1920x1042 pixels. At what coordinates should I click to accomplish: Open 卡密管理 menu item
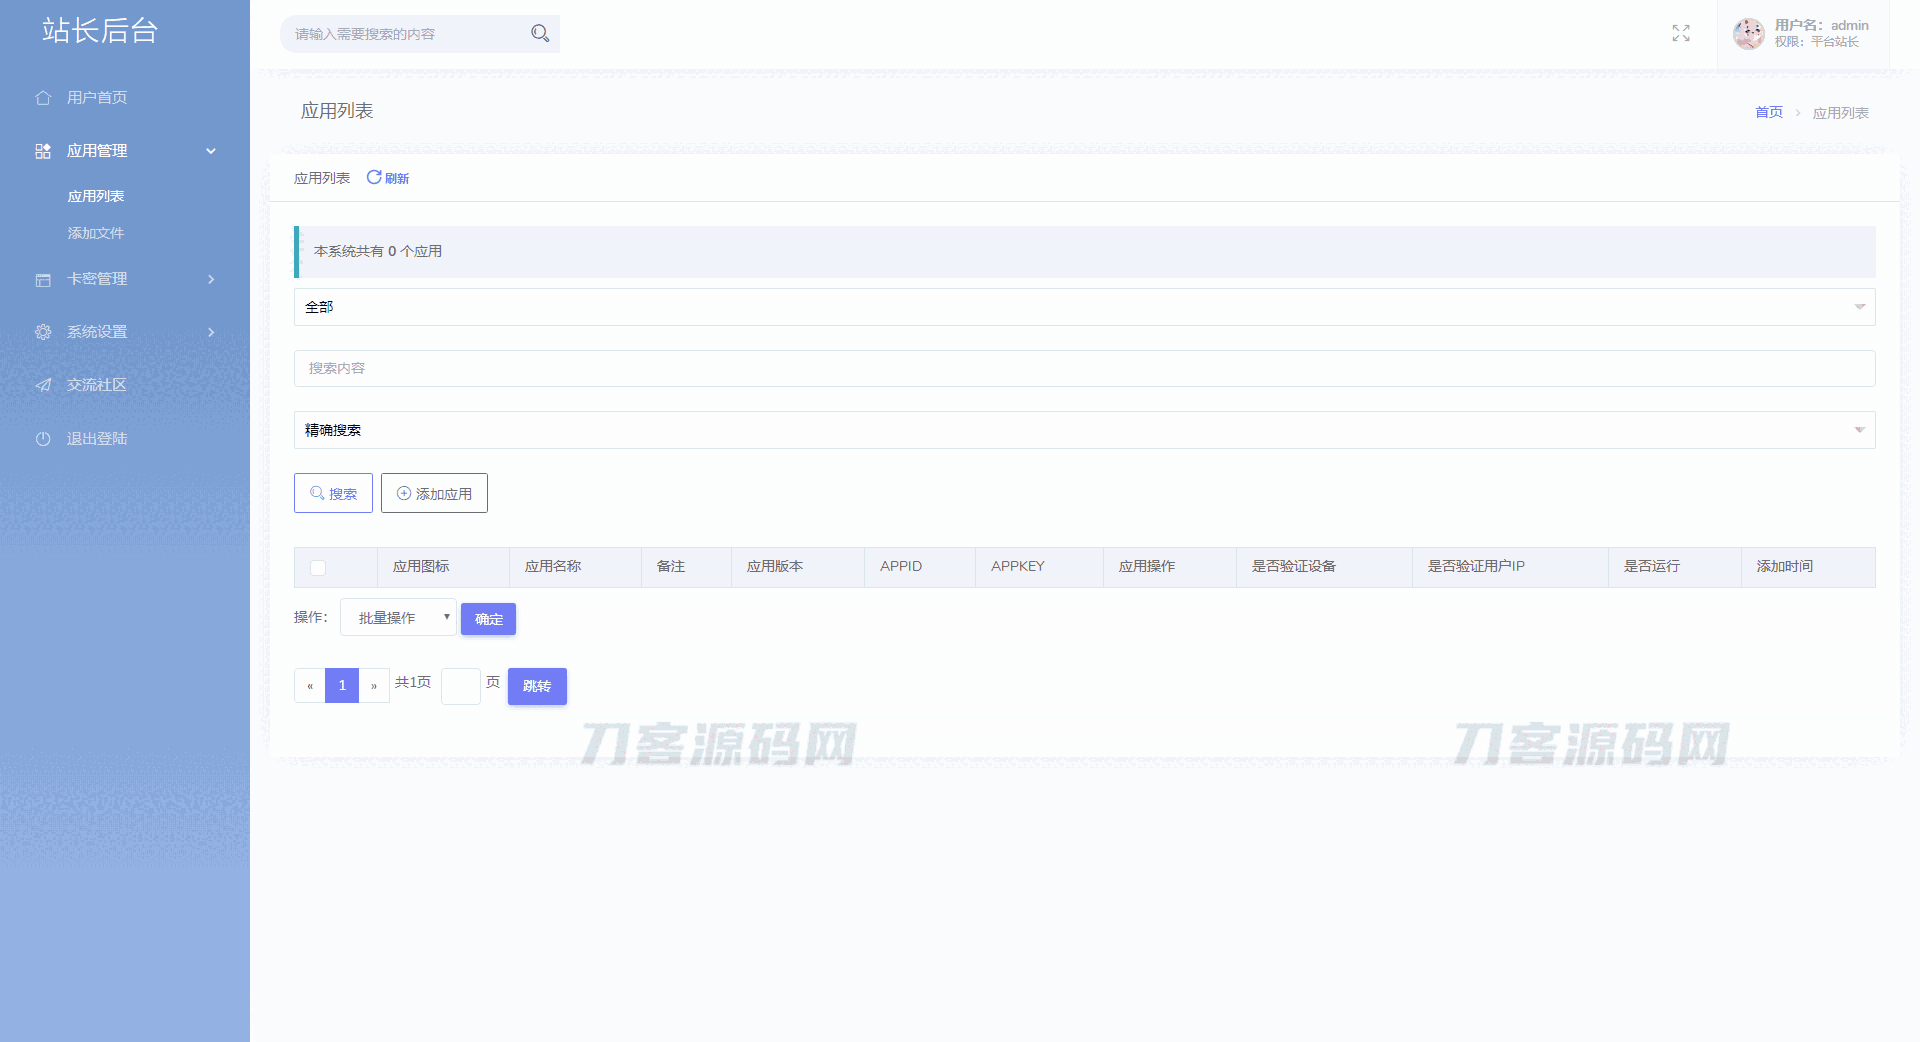[97, 279]
